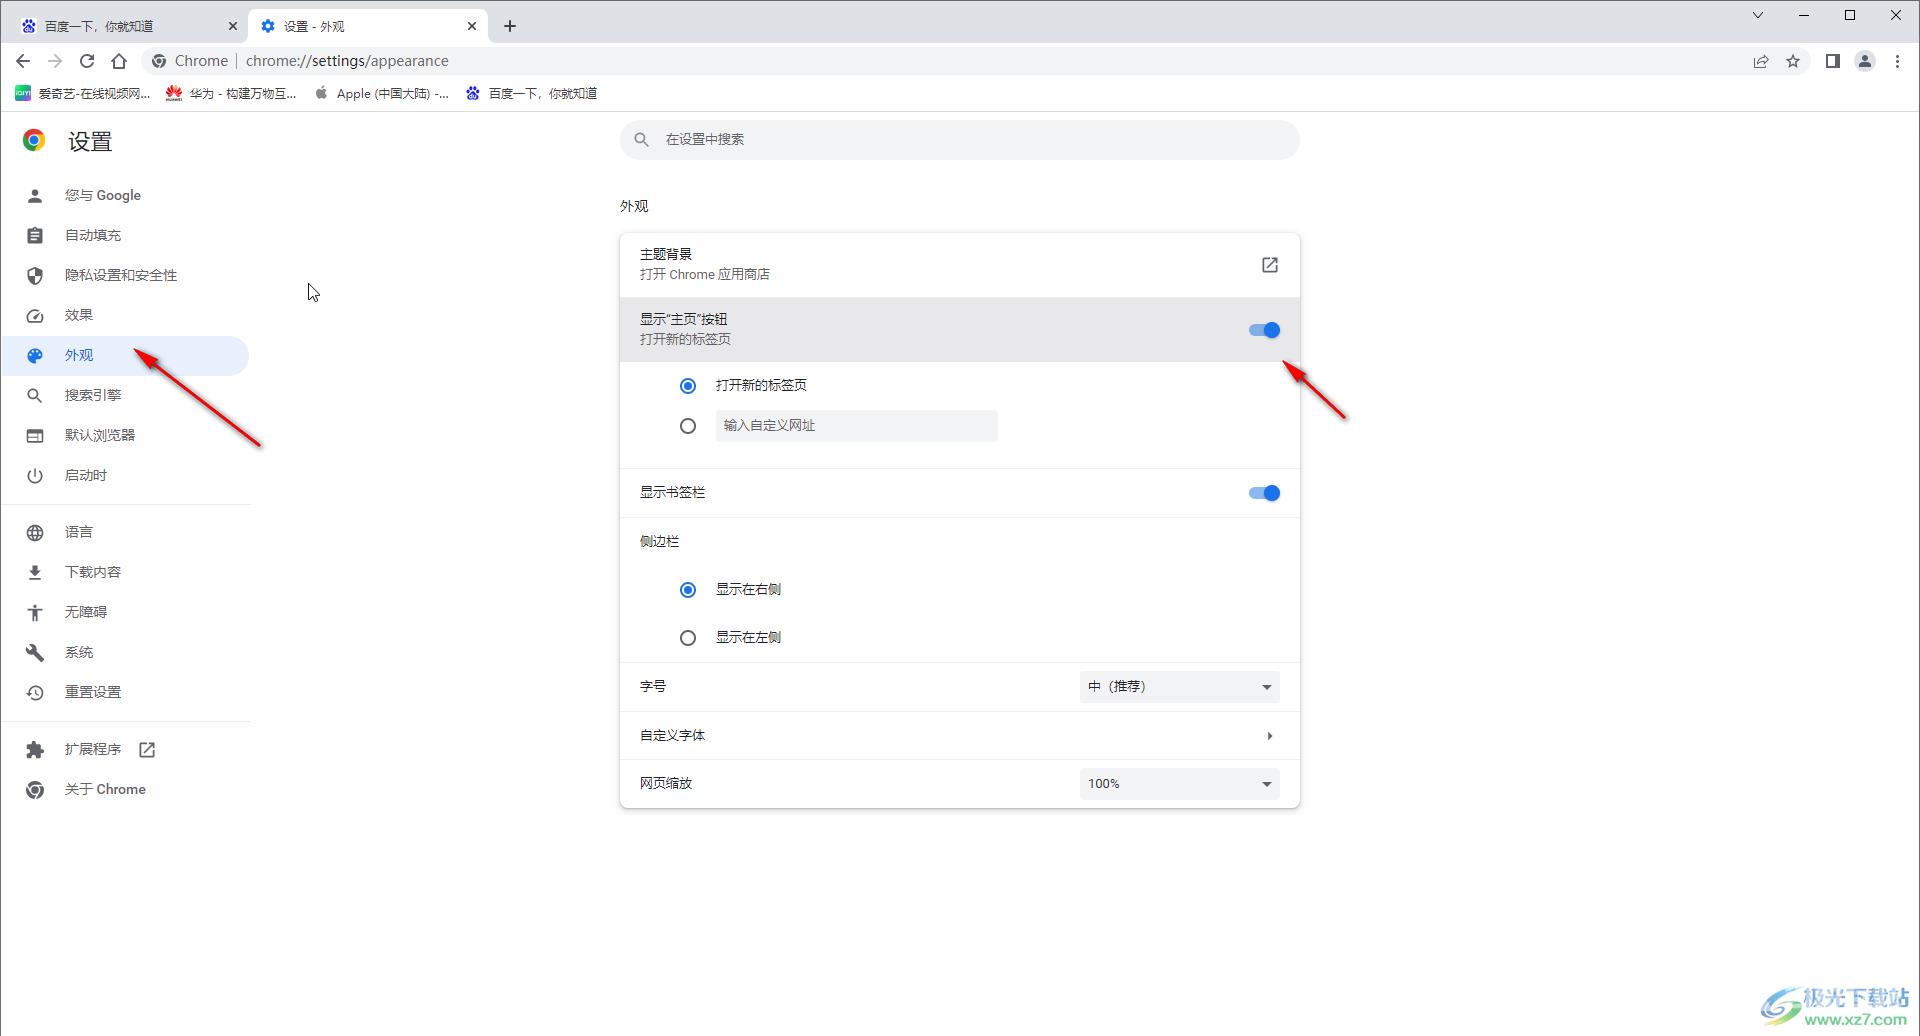Open 重置设置 section
The width and height of the screenshot is (1920, 1036).
(125, 692)
